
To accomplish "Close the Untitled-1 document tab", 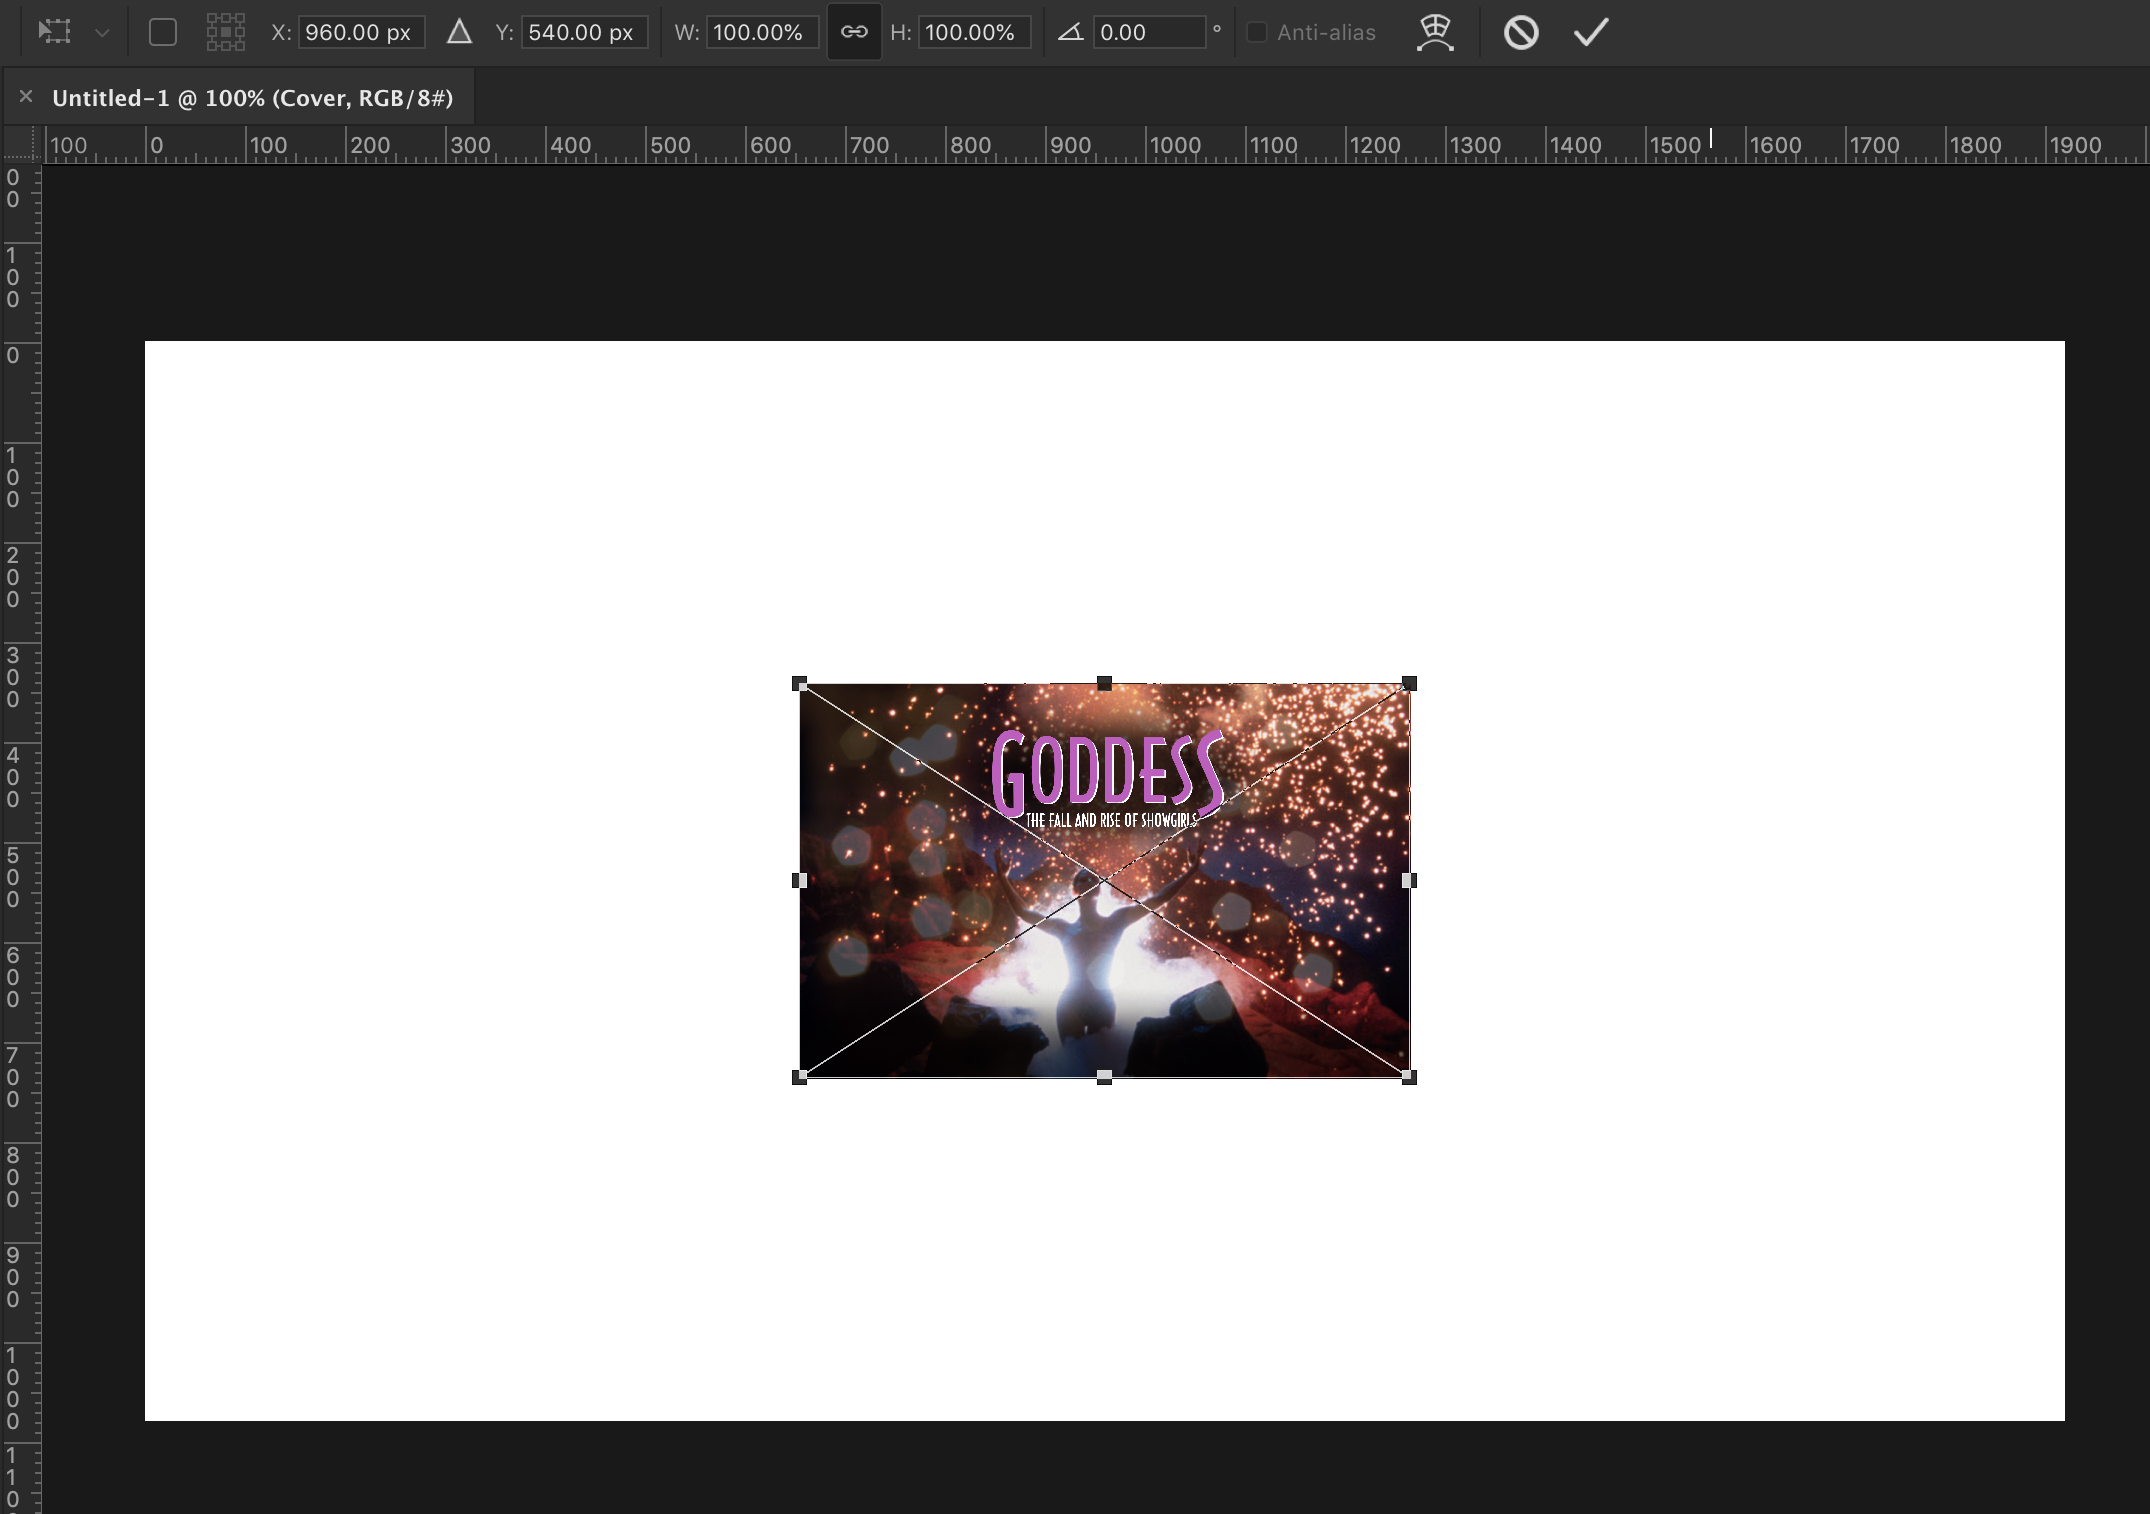I will pyautogui.click(x=26, y=97).
